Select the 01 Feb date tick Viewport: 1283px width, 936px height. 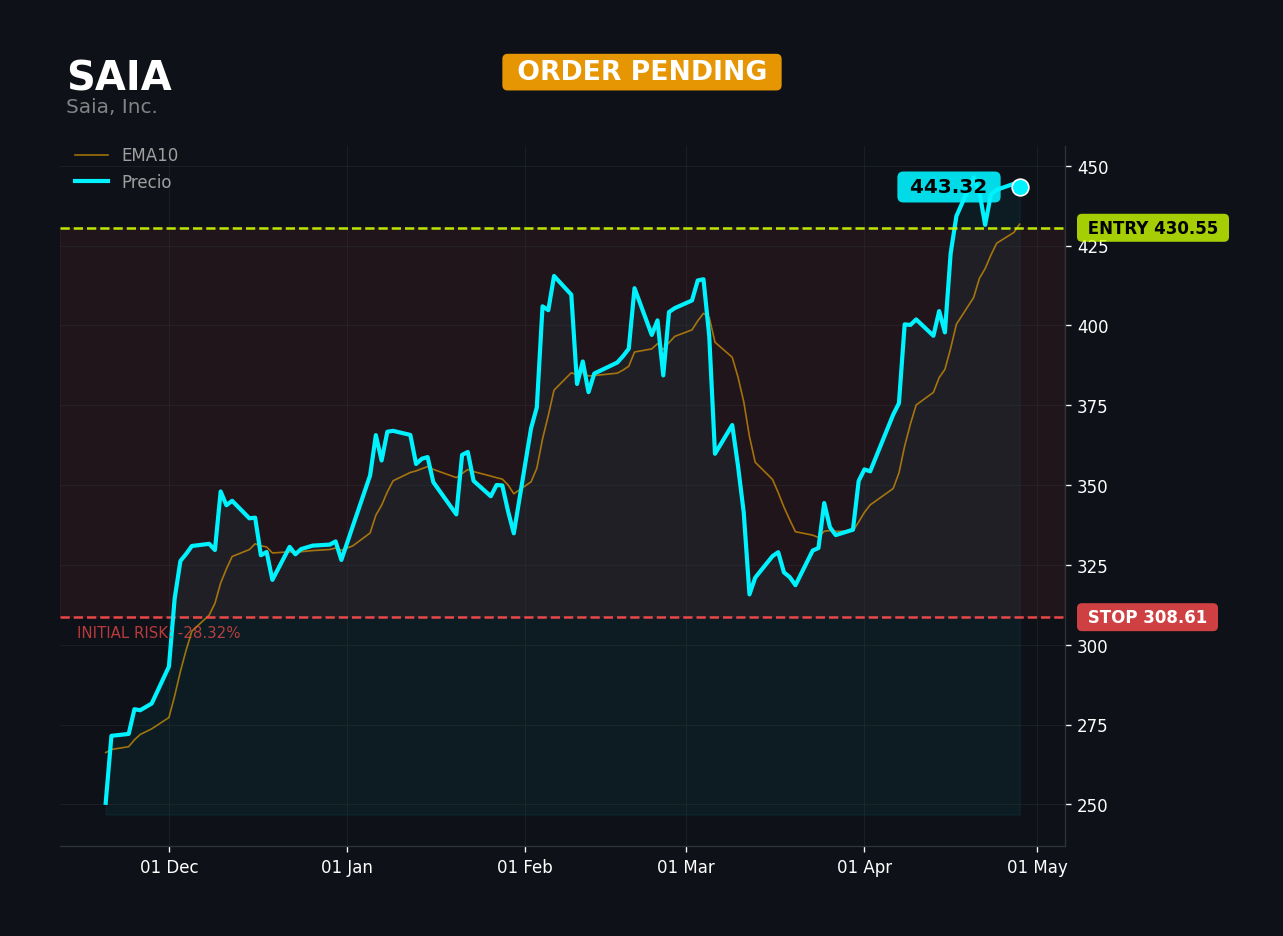tap(525, 867)
